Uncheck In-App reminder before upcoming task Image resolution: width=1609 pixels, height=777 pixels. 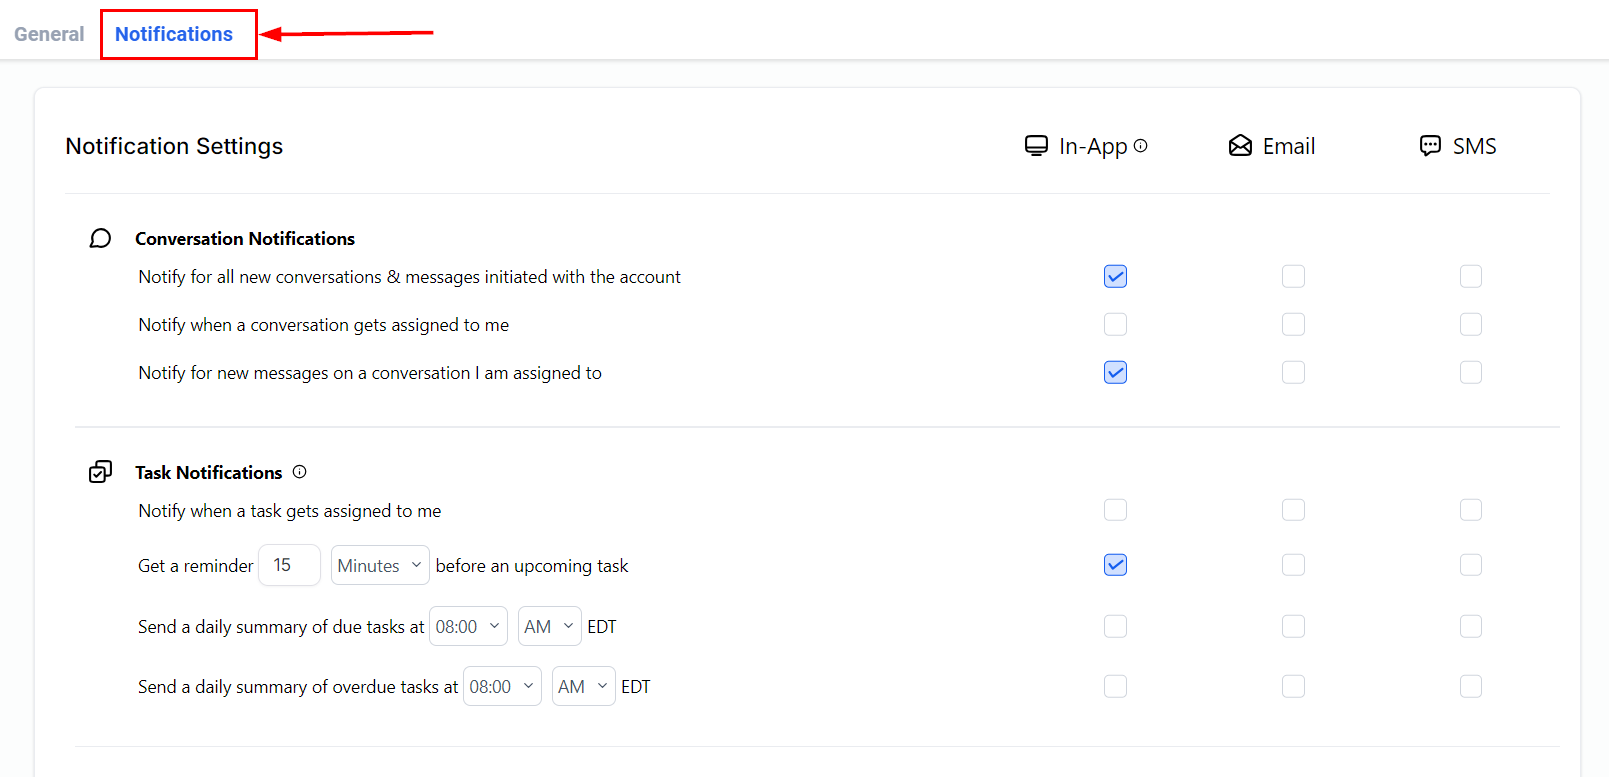[1115, 565]
